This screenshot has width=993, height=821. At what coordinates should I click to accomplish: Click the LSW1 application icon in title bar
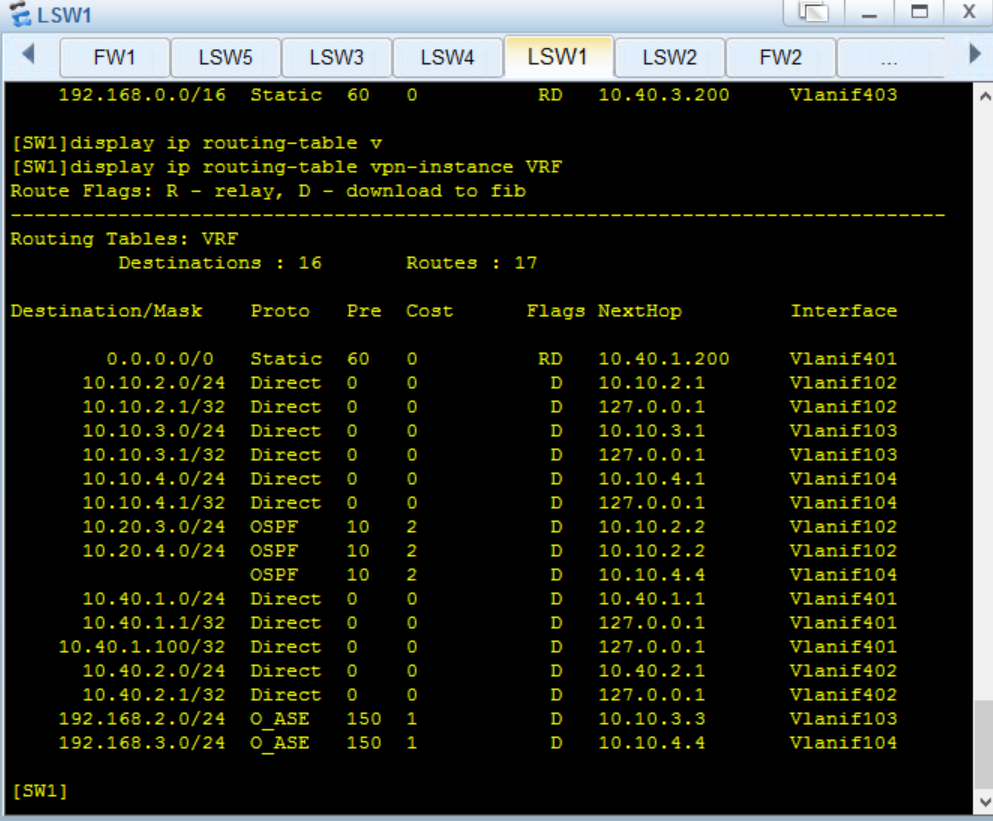(20, 13)
